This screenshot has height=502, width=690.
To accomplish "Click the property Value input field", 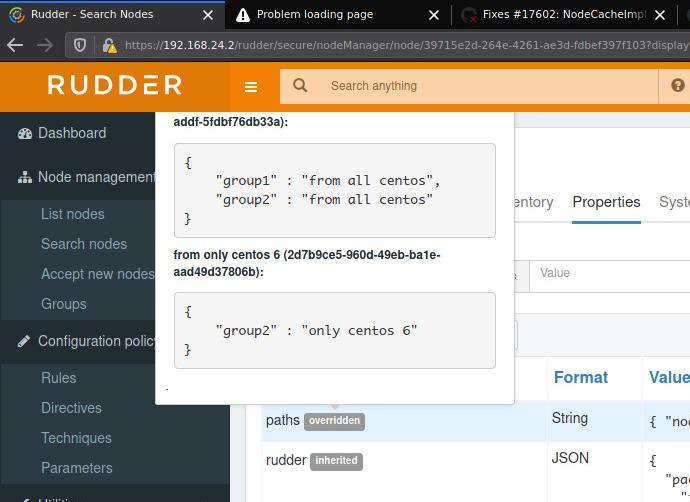I will pyautogui.click(x=610, y=276).
